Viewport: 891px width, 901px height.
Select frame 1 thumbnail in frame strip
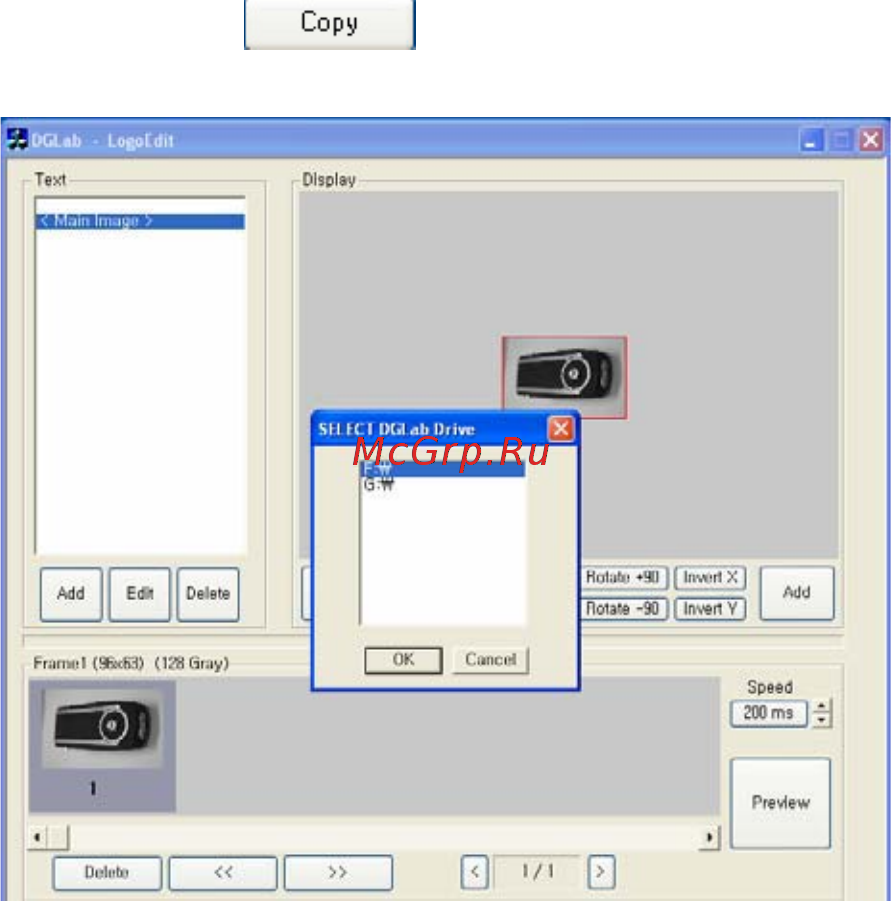pyautogui.click(x=102, y=745)
